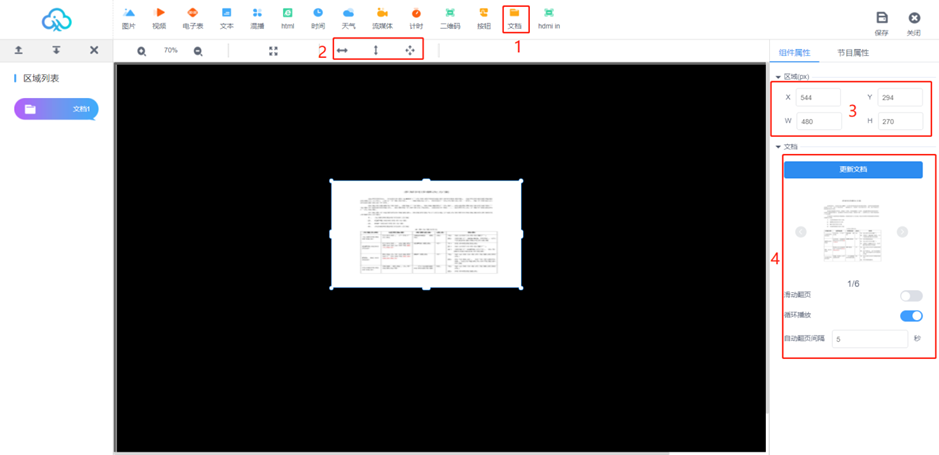939x455 pixels.
Task: Add an hdmi in source
Action: (549, 18)
